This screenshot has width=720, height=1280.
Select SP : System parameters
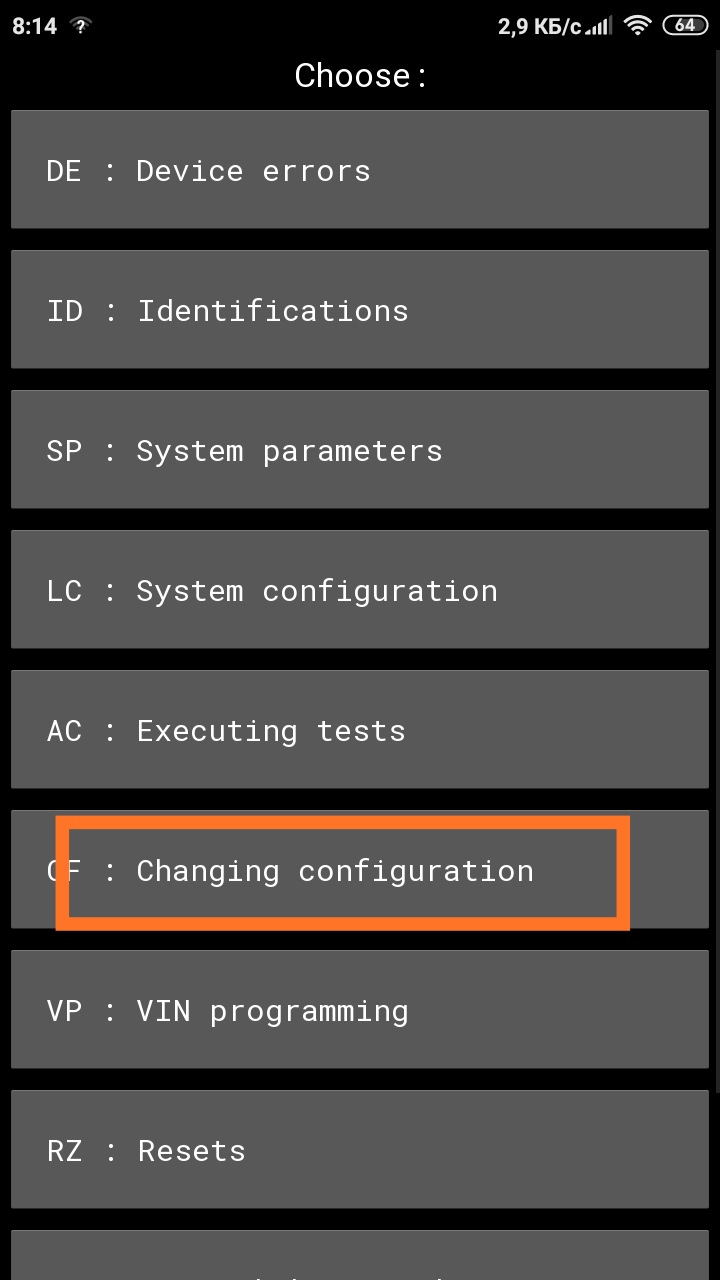[360, 450]
